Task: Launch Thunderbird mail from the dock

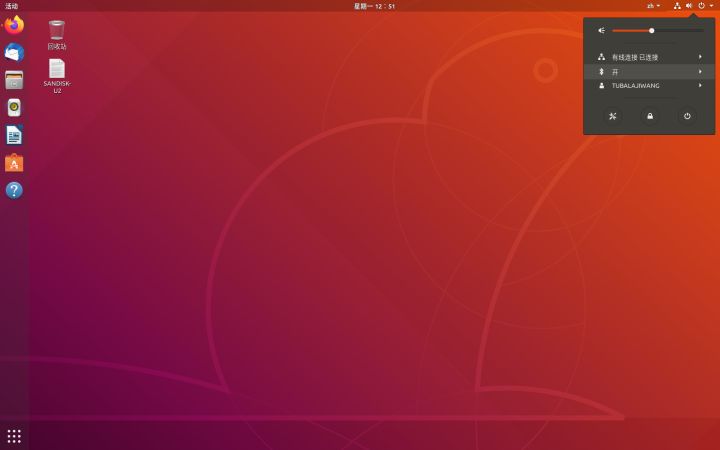Action: point(14,52)
